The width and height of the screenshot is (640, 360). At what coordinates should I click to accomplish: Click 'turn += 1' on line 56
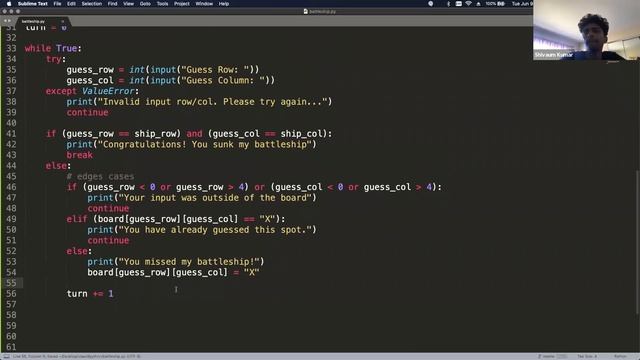click(x=90, y=293)
